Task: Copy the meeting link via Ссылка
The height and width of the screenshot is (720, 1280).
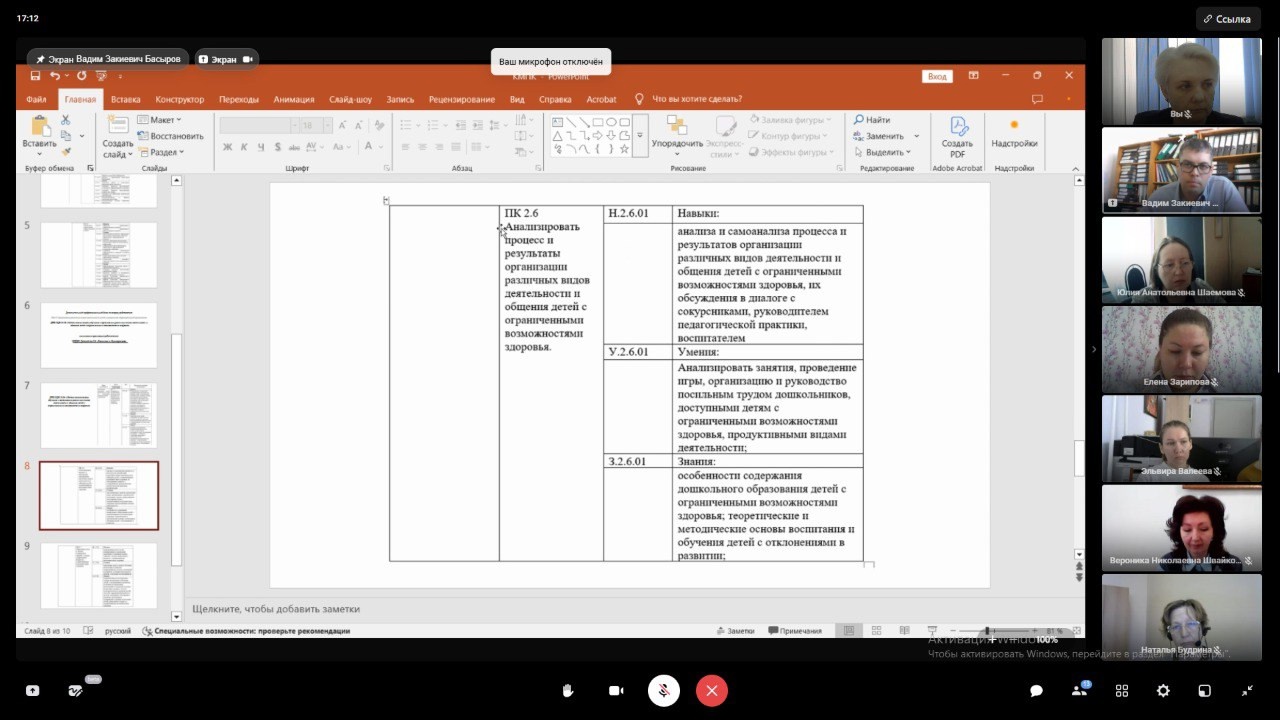Action: 1228,19
